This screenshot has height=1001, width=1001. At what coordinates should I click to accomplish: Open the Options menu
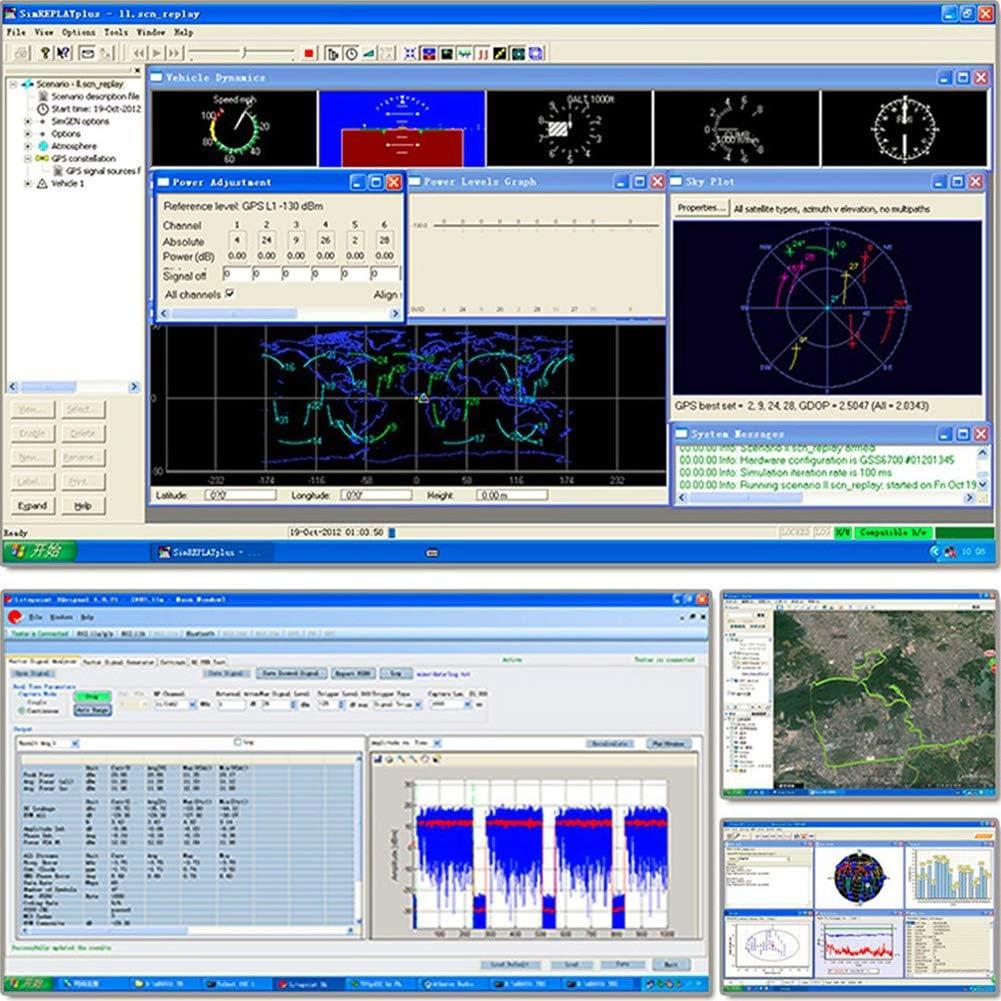[x=79, y=32]
